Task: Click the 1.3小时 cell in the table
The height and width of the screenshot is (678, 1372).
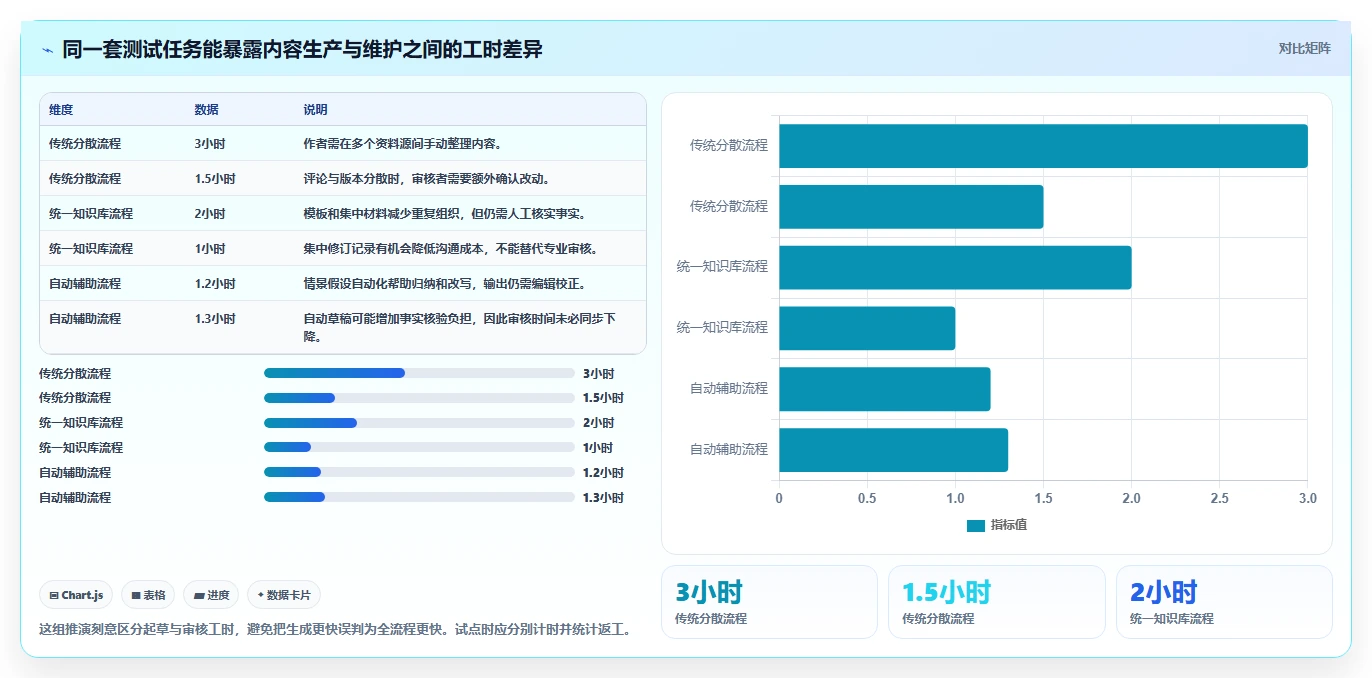Action: click(x=215, y=318)
